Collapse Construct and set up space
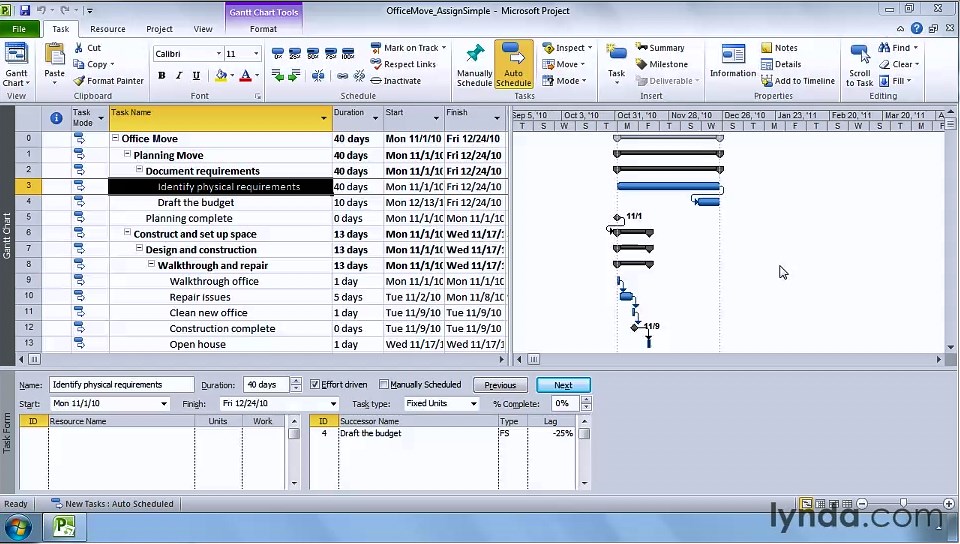Image resolution: width=960 pixels, height=544 pixels. (x=127, y=233)
